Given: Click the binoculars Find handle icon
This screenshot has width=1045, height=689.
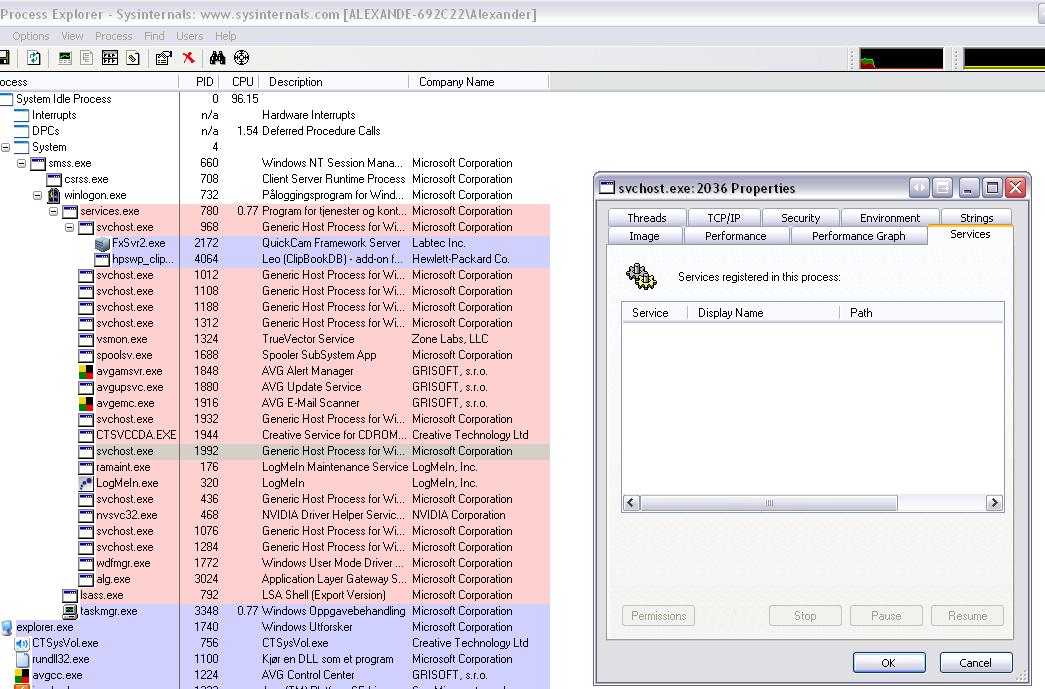Looking at the screenshot, I should pos(217,58).
